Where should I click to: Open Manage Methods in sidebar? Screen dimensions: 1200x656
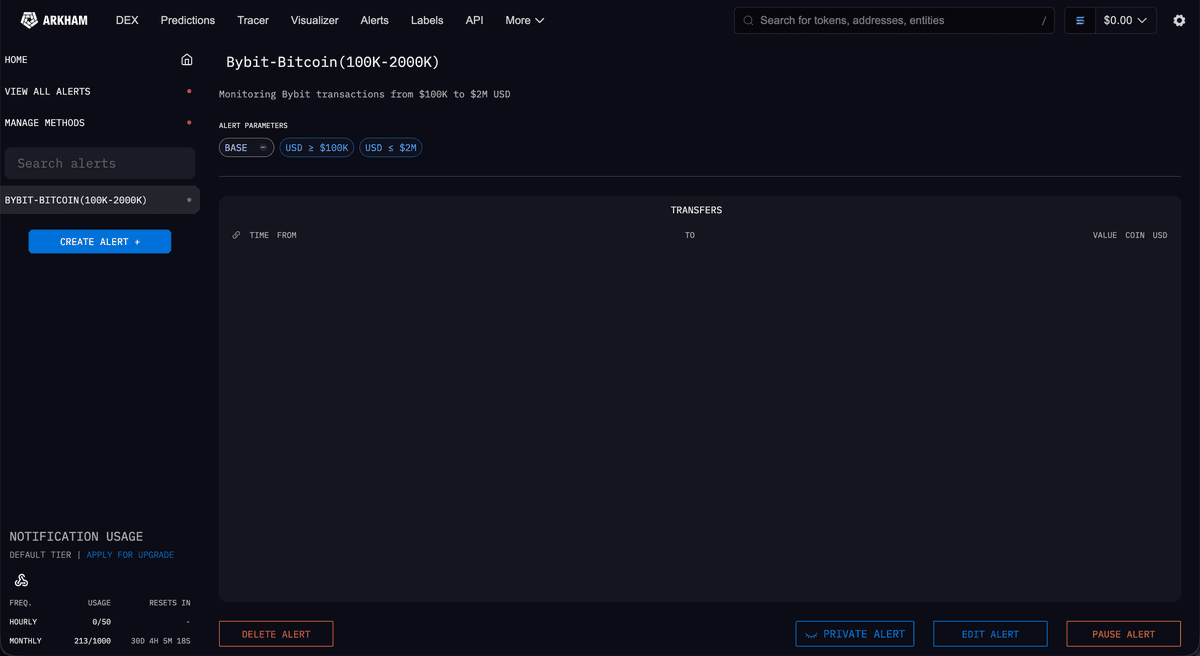[x=45, y=123]
